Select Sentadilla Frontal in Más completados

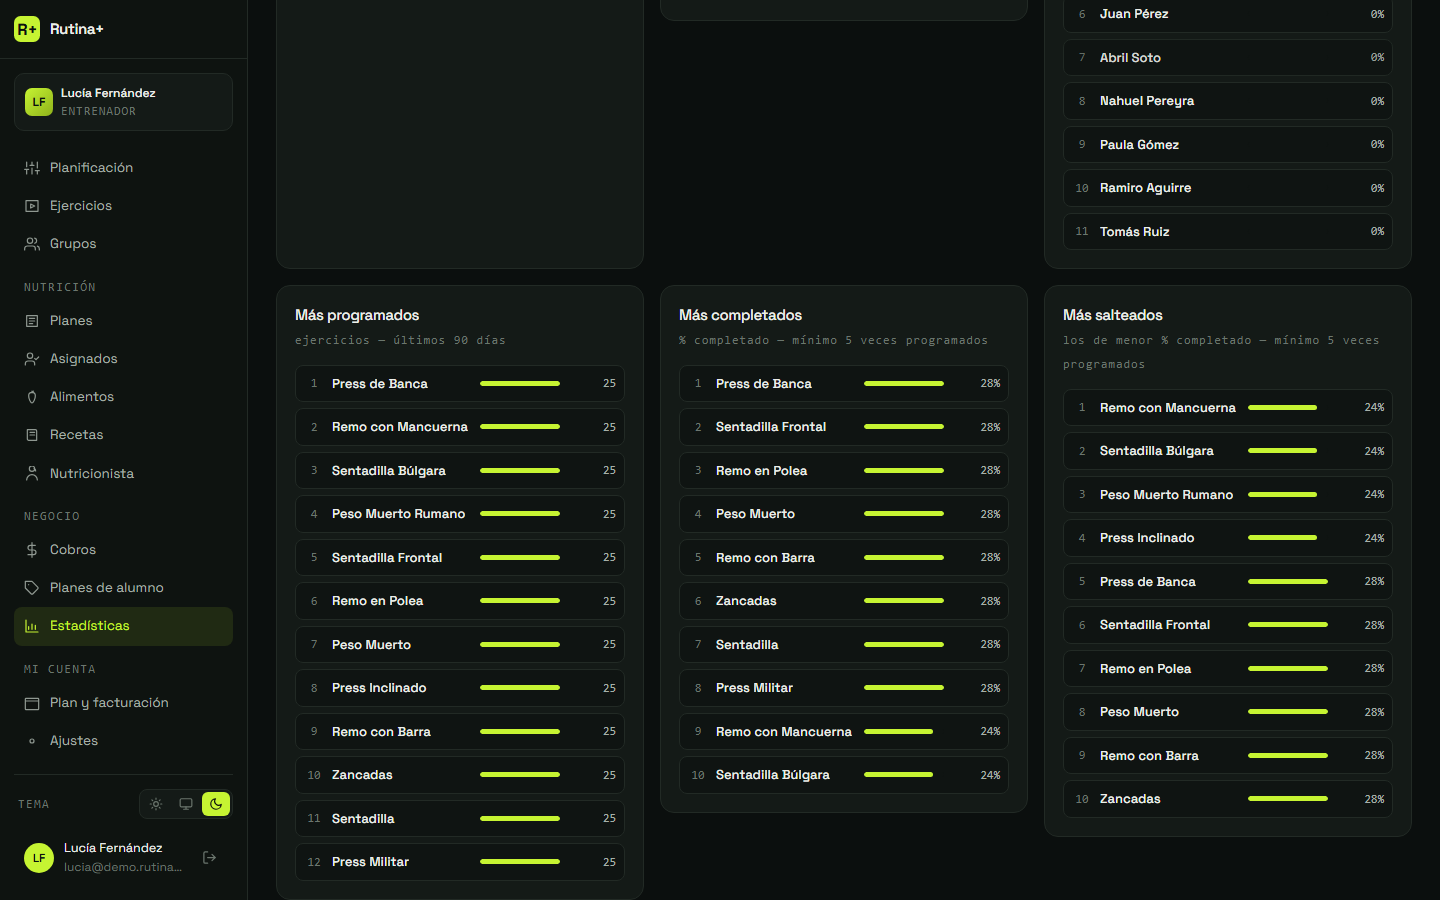[x=844, y=427]
